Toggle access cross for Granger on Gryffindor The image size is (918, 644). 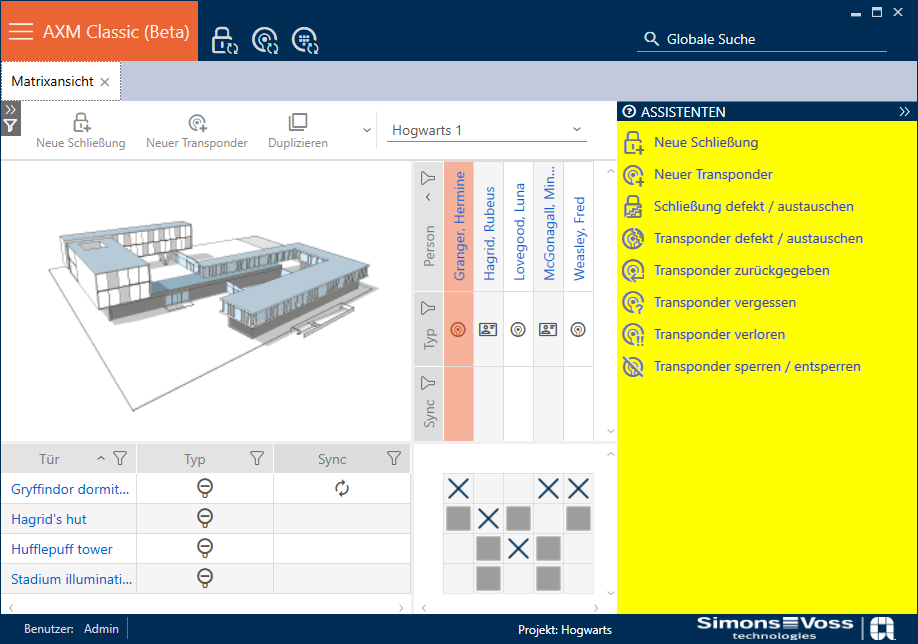point(458,488)
